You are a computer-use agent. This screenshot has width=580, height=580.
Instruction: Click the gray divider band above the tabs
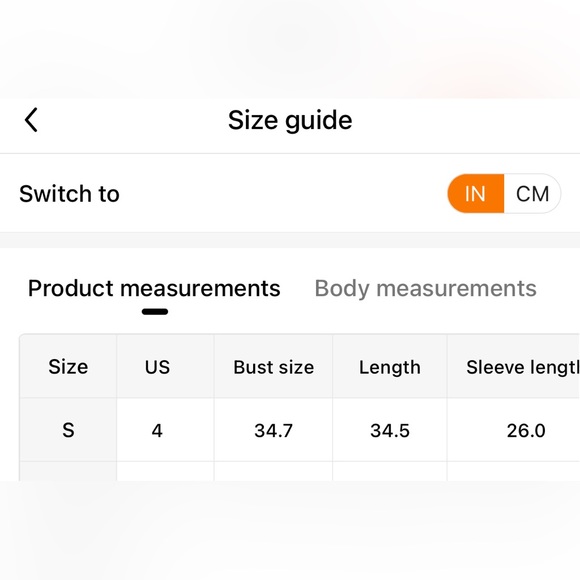[290, 240]
